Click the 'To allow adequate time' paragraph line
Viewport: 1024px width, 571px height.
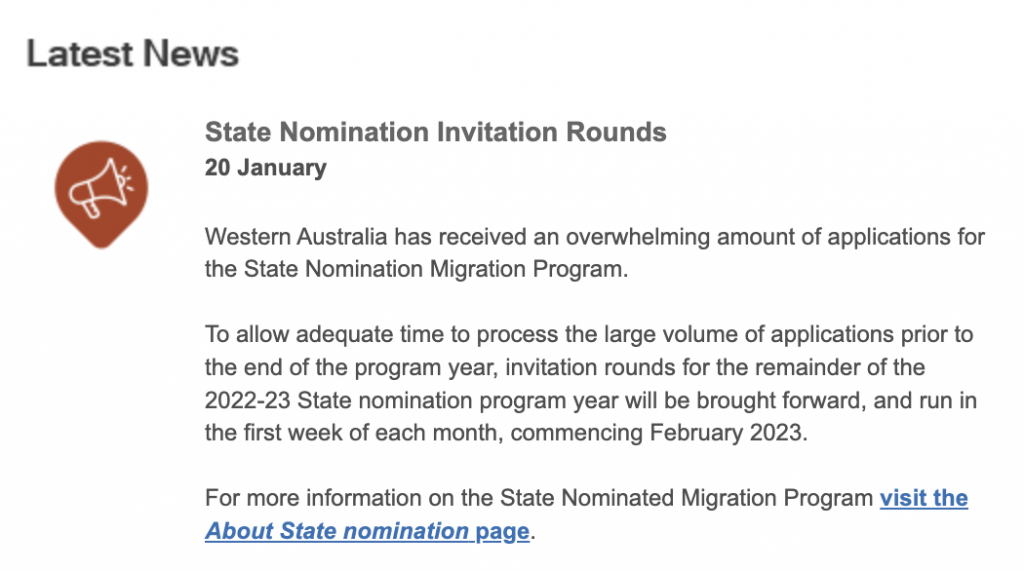[x=588, y=334]
